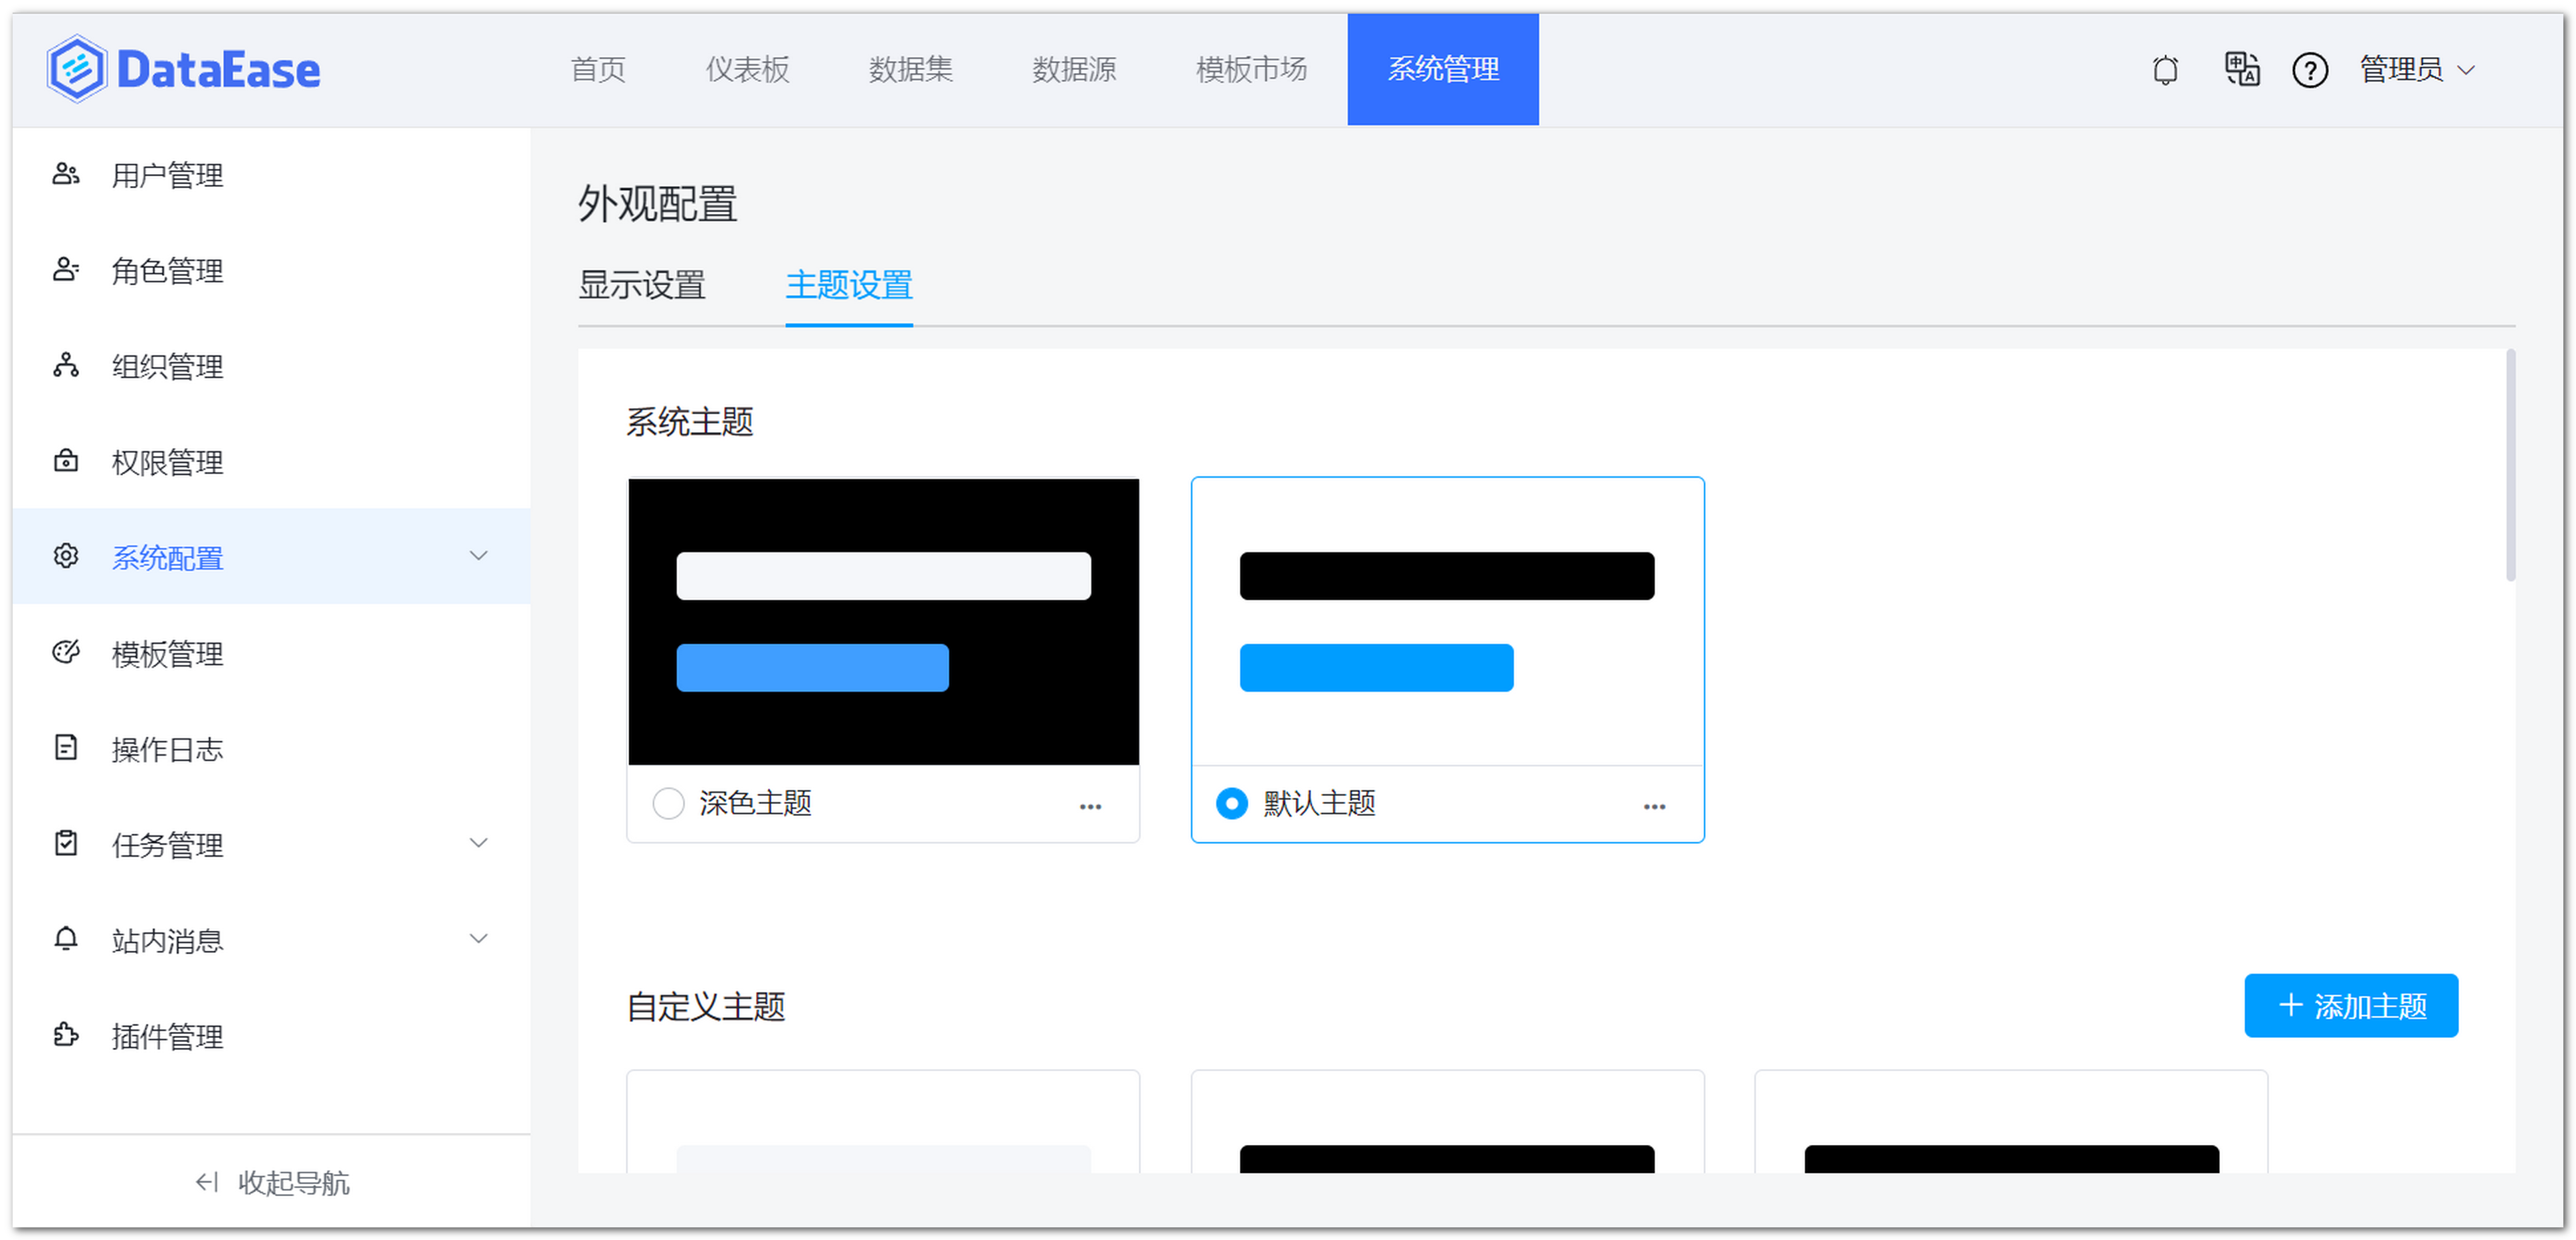Click the 角色管理 sidebar icon
2576x1240 pixels.
(66, 270)
